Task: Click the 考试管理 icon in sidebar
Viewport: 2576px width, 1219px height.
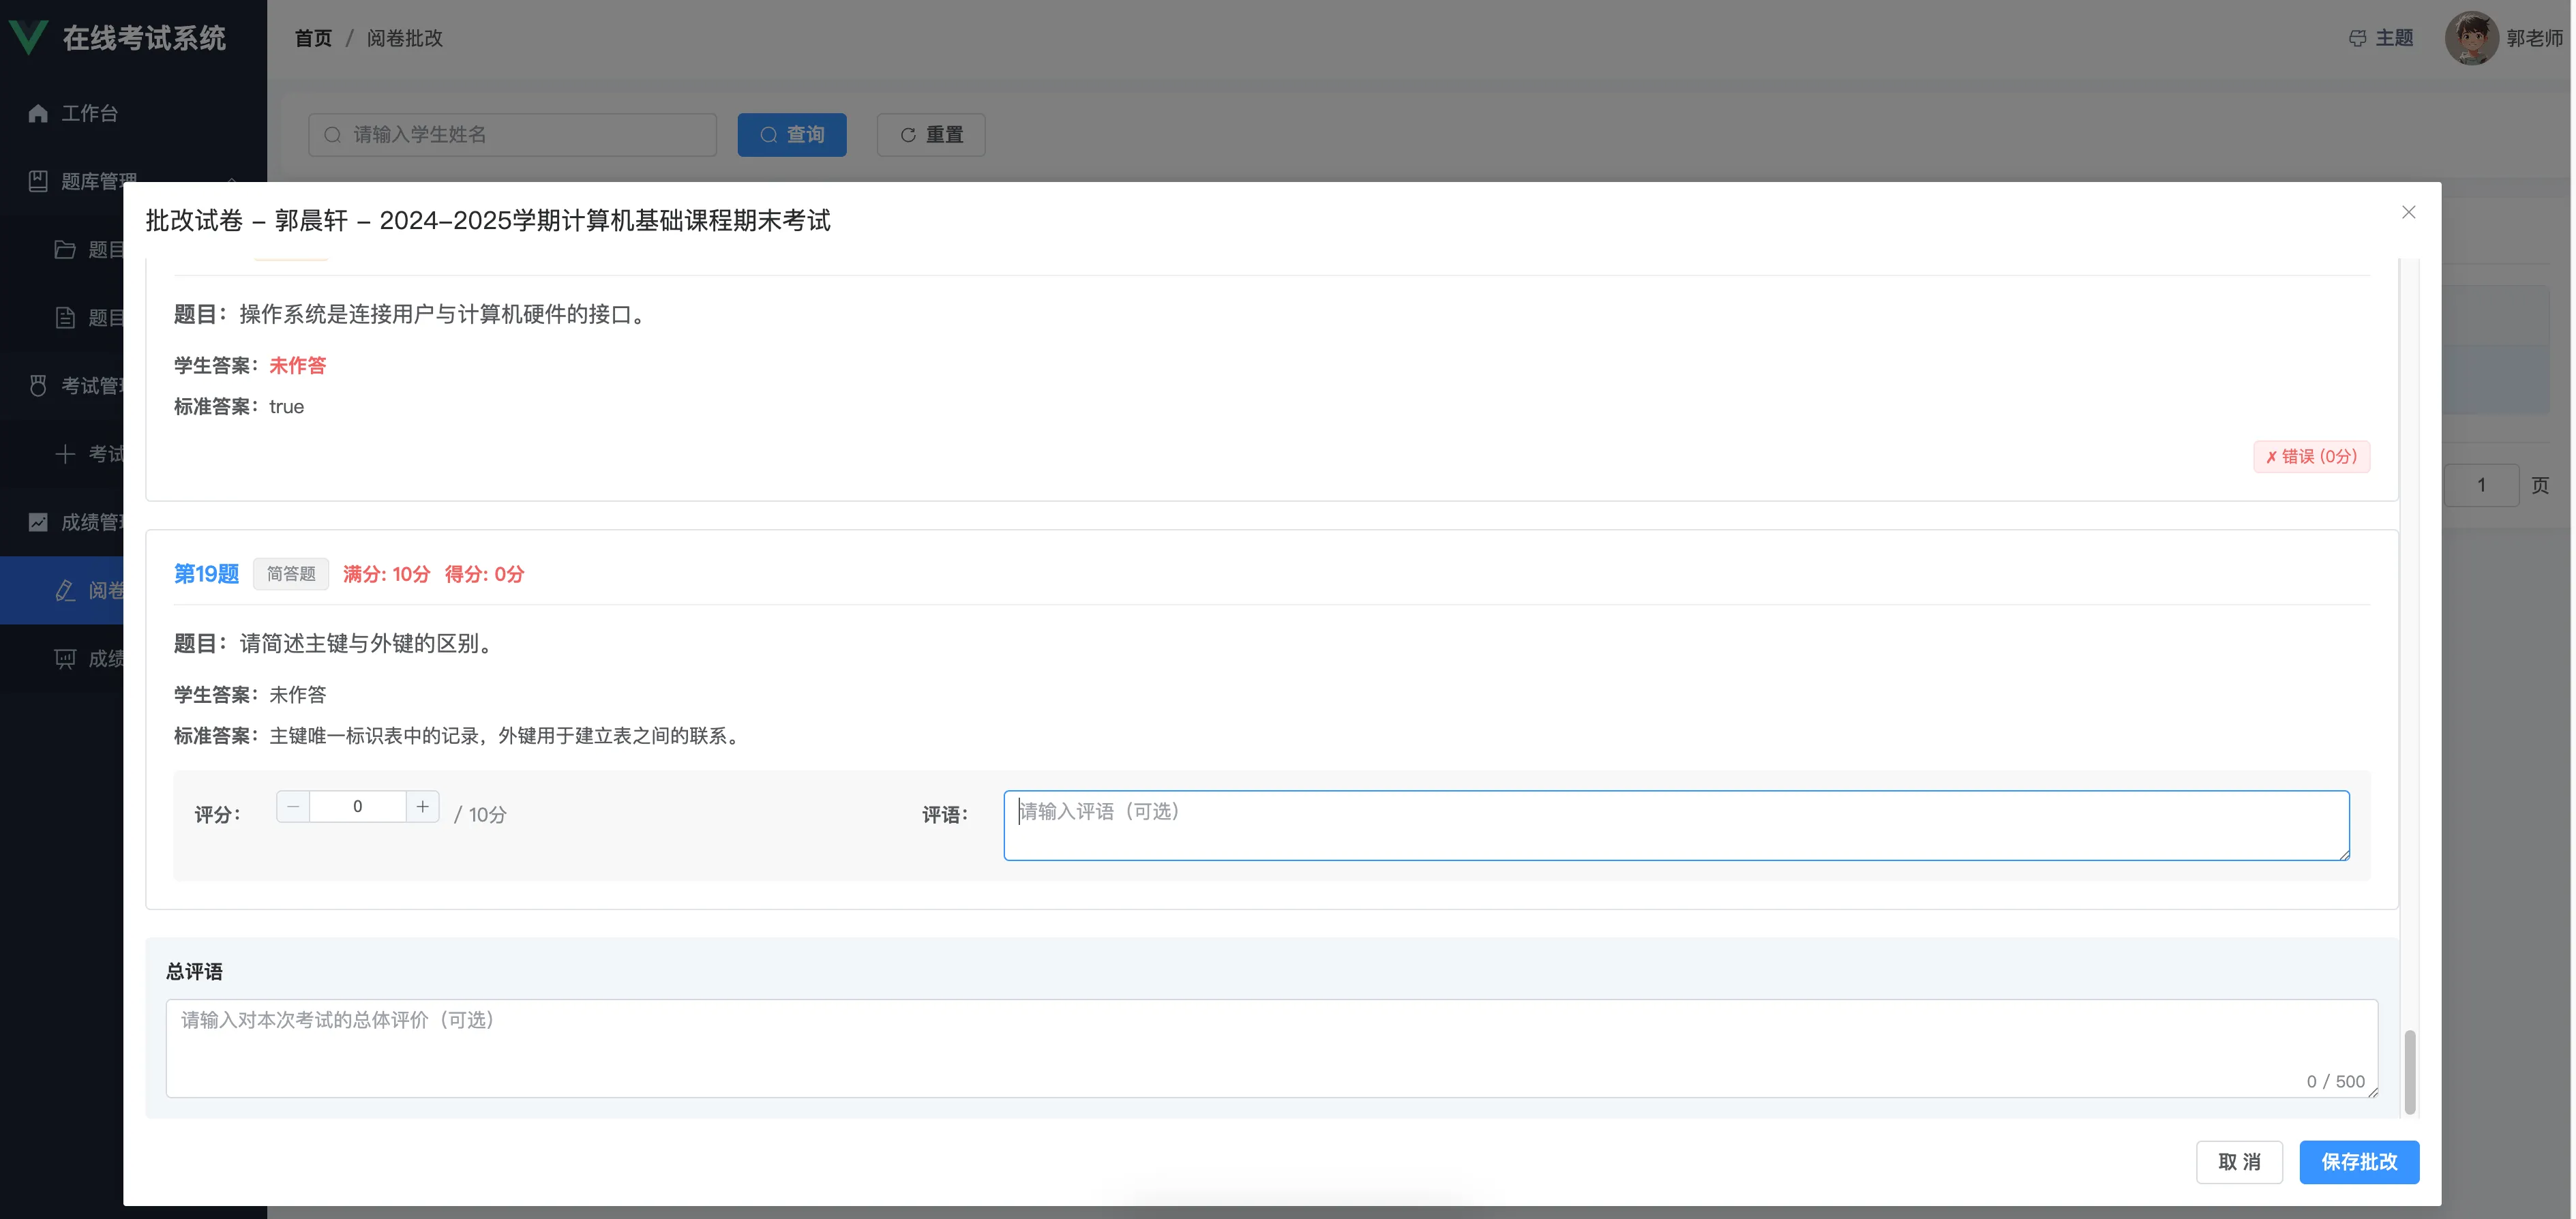Action: tap(38, 385)
